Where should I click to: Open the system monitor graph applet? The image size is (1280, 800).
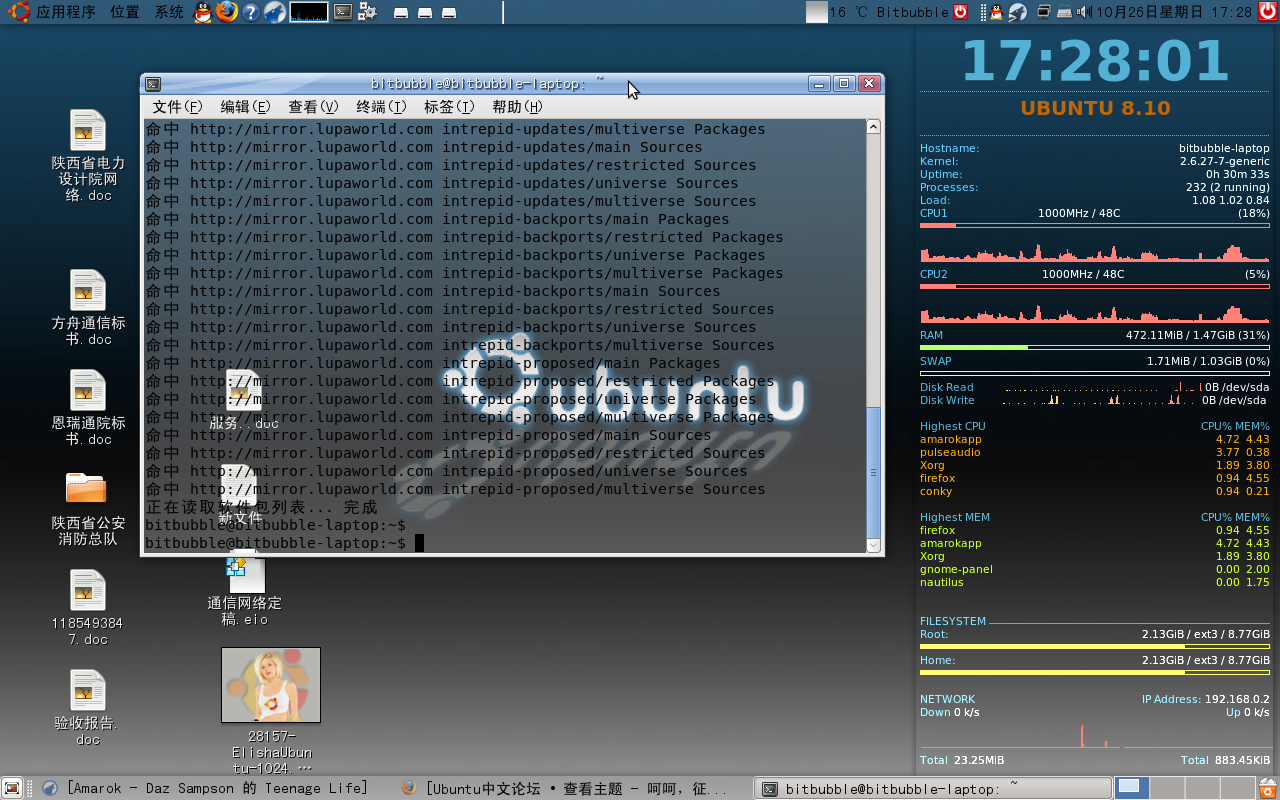point(309,12)
